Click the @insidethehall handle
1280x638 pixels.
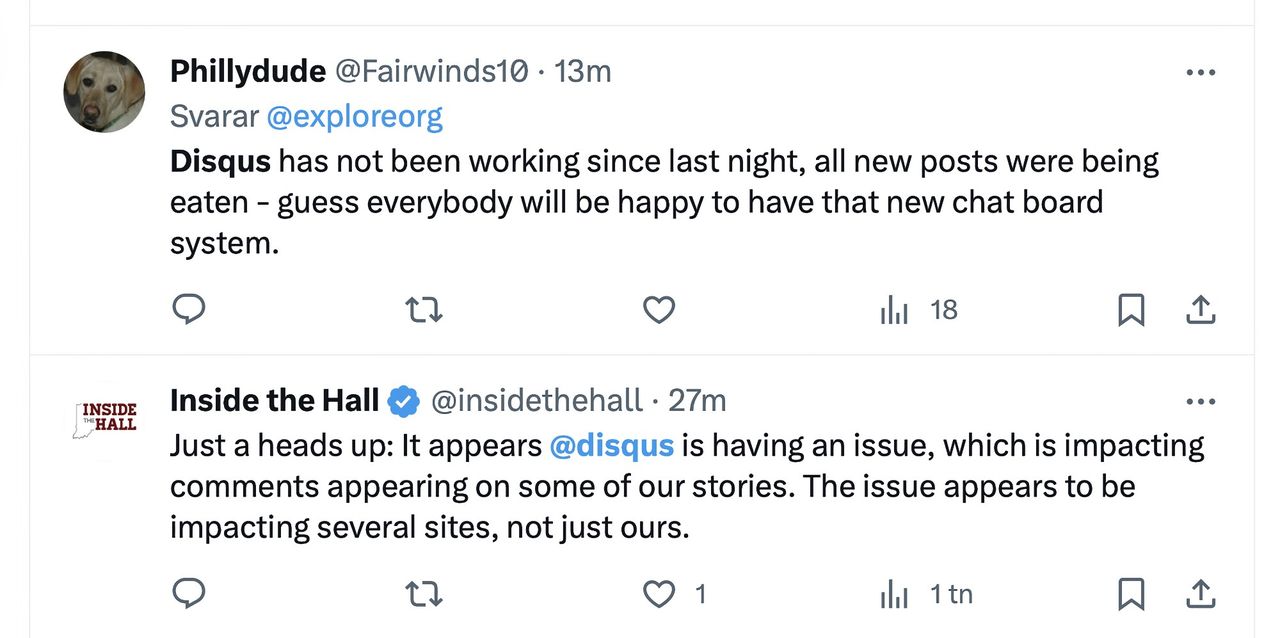[536, 401]
